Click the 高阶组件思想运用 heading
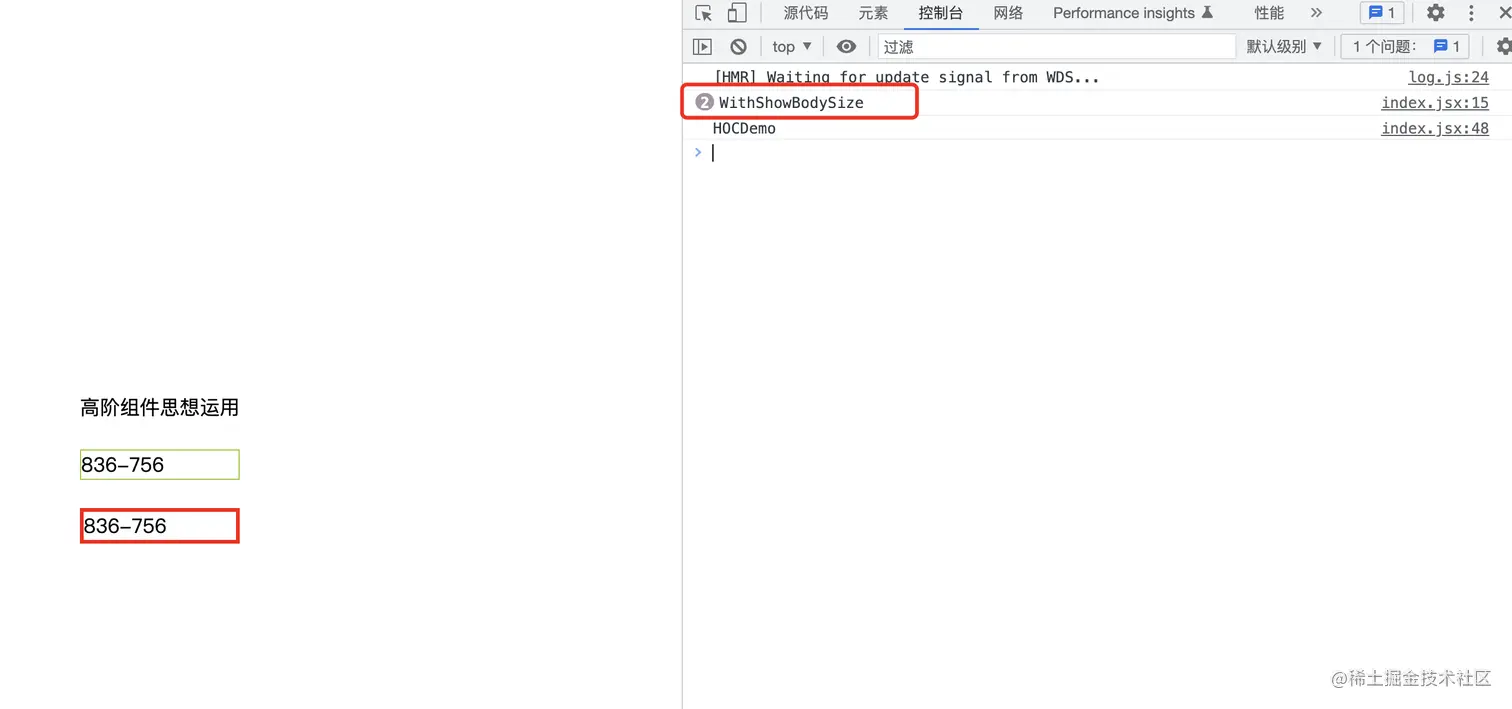Screen dimensions: 1512x709 pyautogui.click(x=160, y=407)
